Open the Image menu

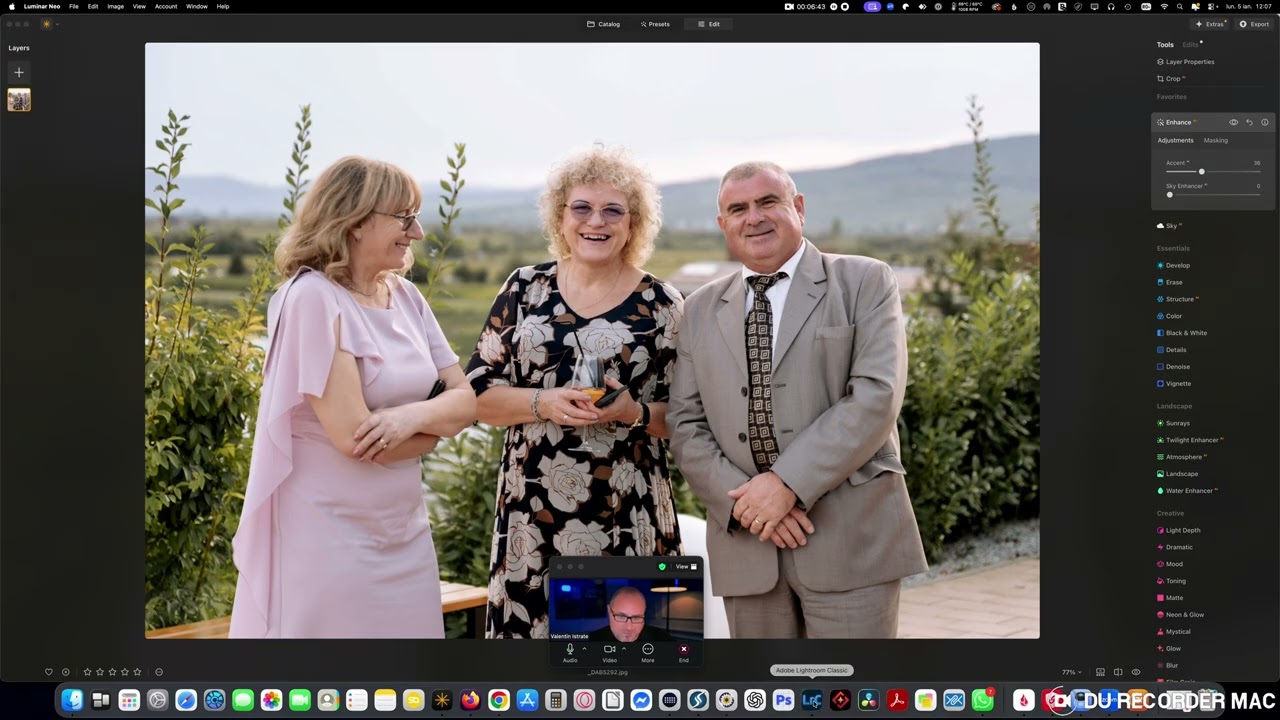click(116, 6)
